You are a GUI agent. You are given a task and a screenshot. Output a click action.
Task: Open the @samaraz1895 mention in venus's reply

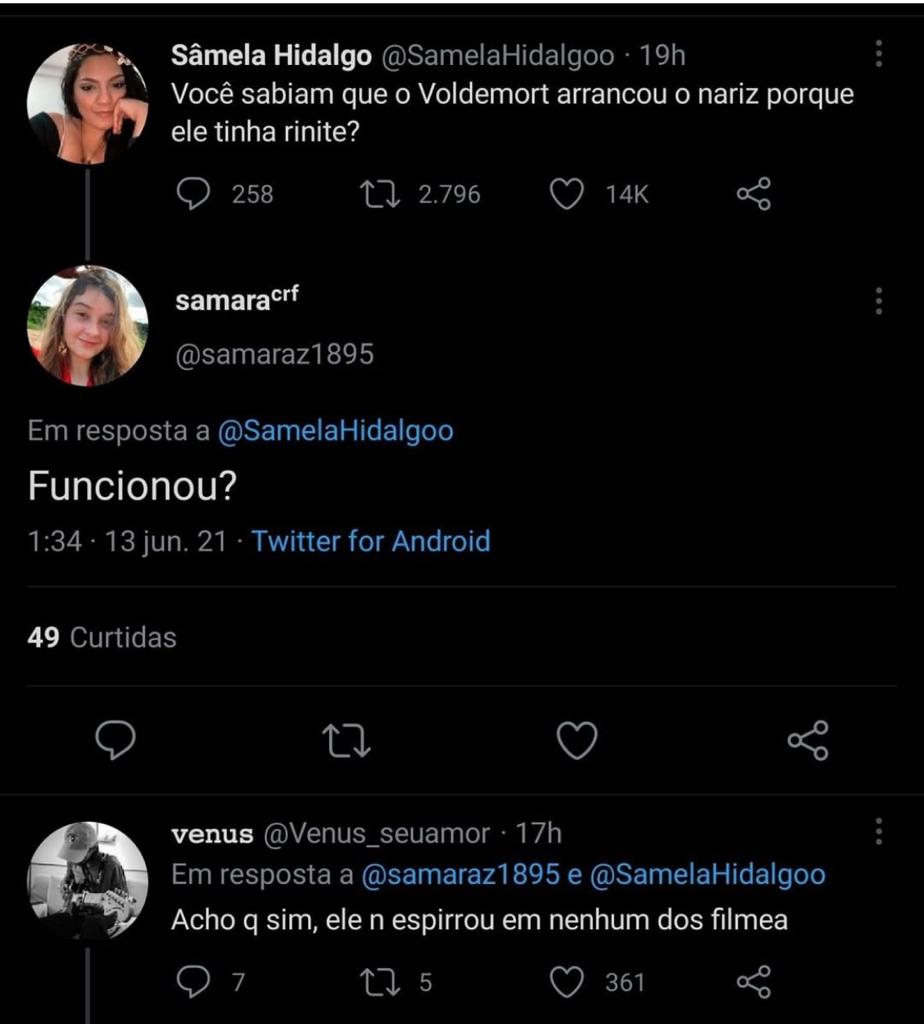(x=459, y=875)
